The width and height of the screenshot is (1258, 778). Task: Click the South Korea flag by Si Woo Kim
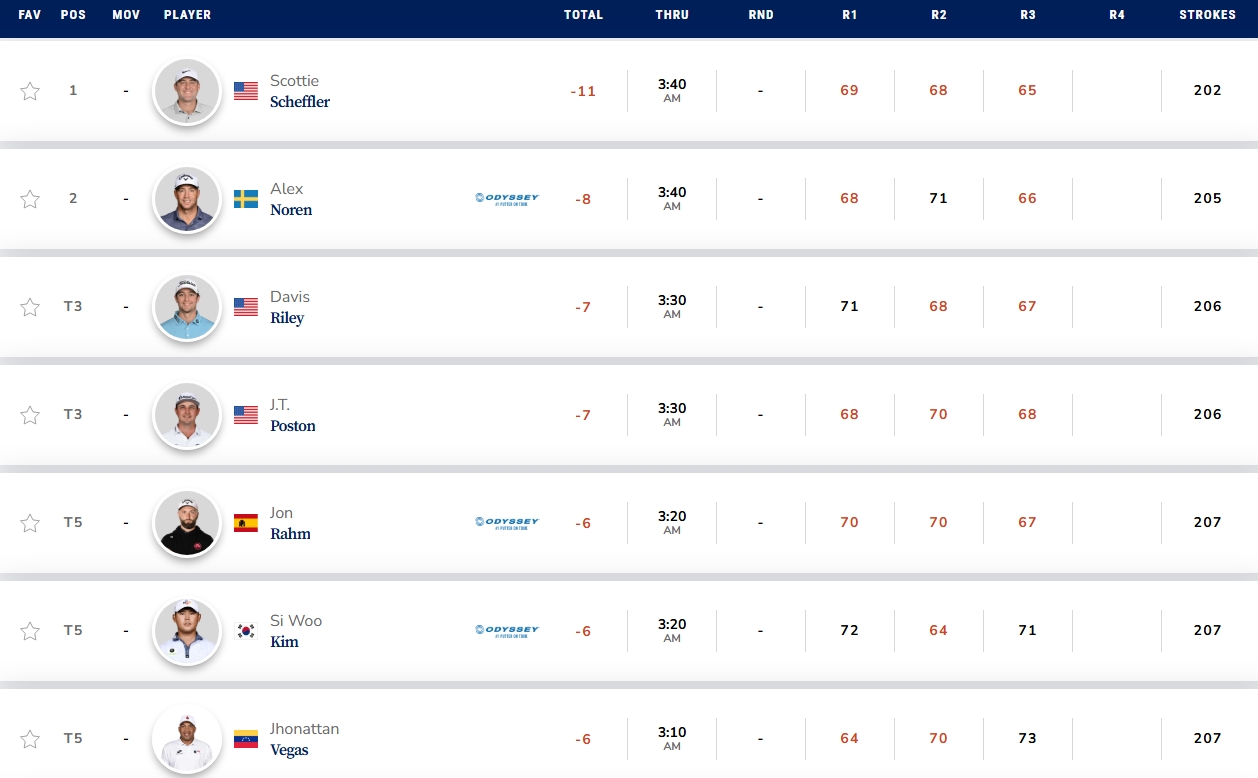click(x=246, y=631)
